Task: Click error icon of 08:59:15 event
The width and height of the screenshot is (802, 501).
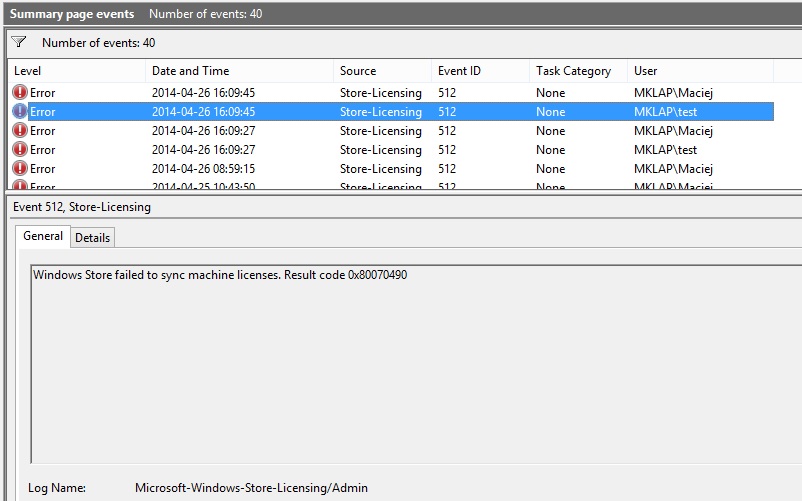Action: (x=19, y=168)
